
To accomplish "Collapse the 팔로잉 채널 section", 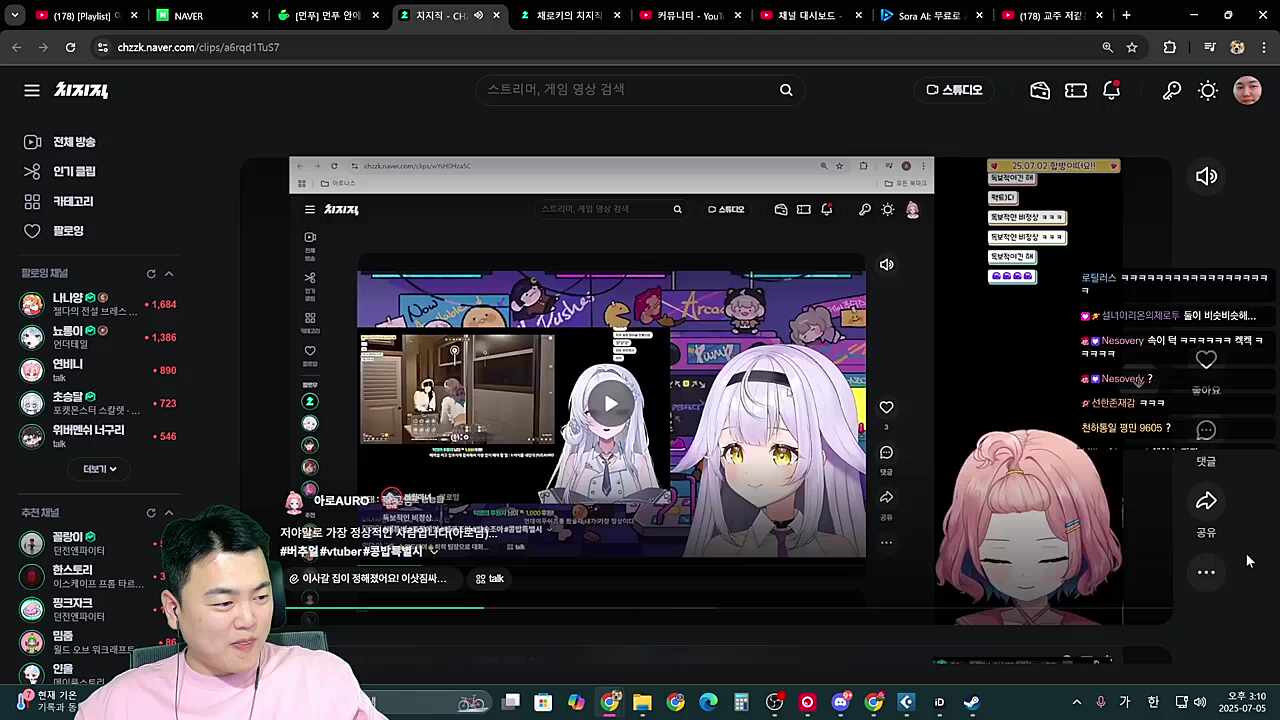I will pos(169,274).
